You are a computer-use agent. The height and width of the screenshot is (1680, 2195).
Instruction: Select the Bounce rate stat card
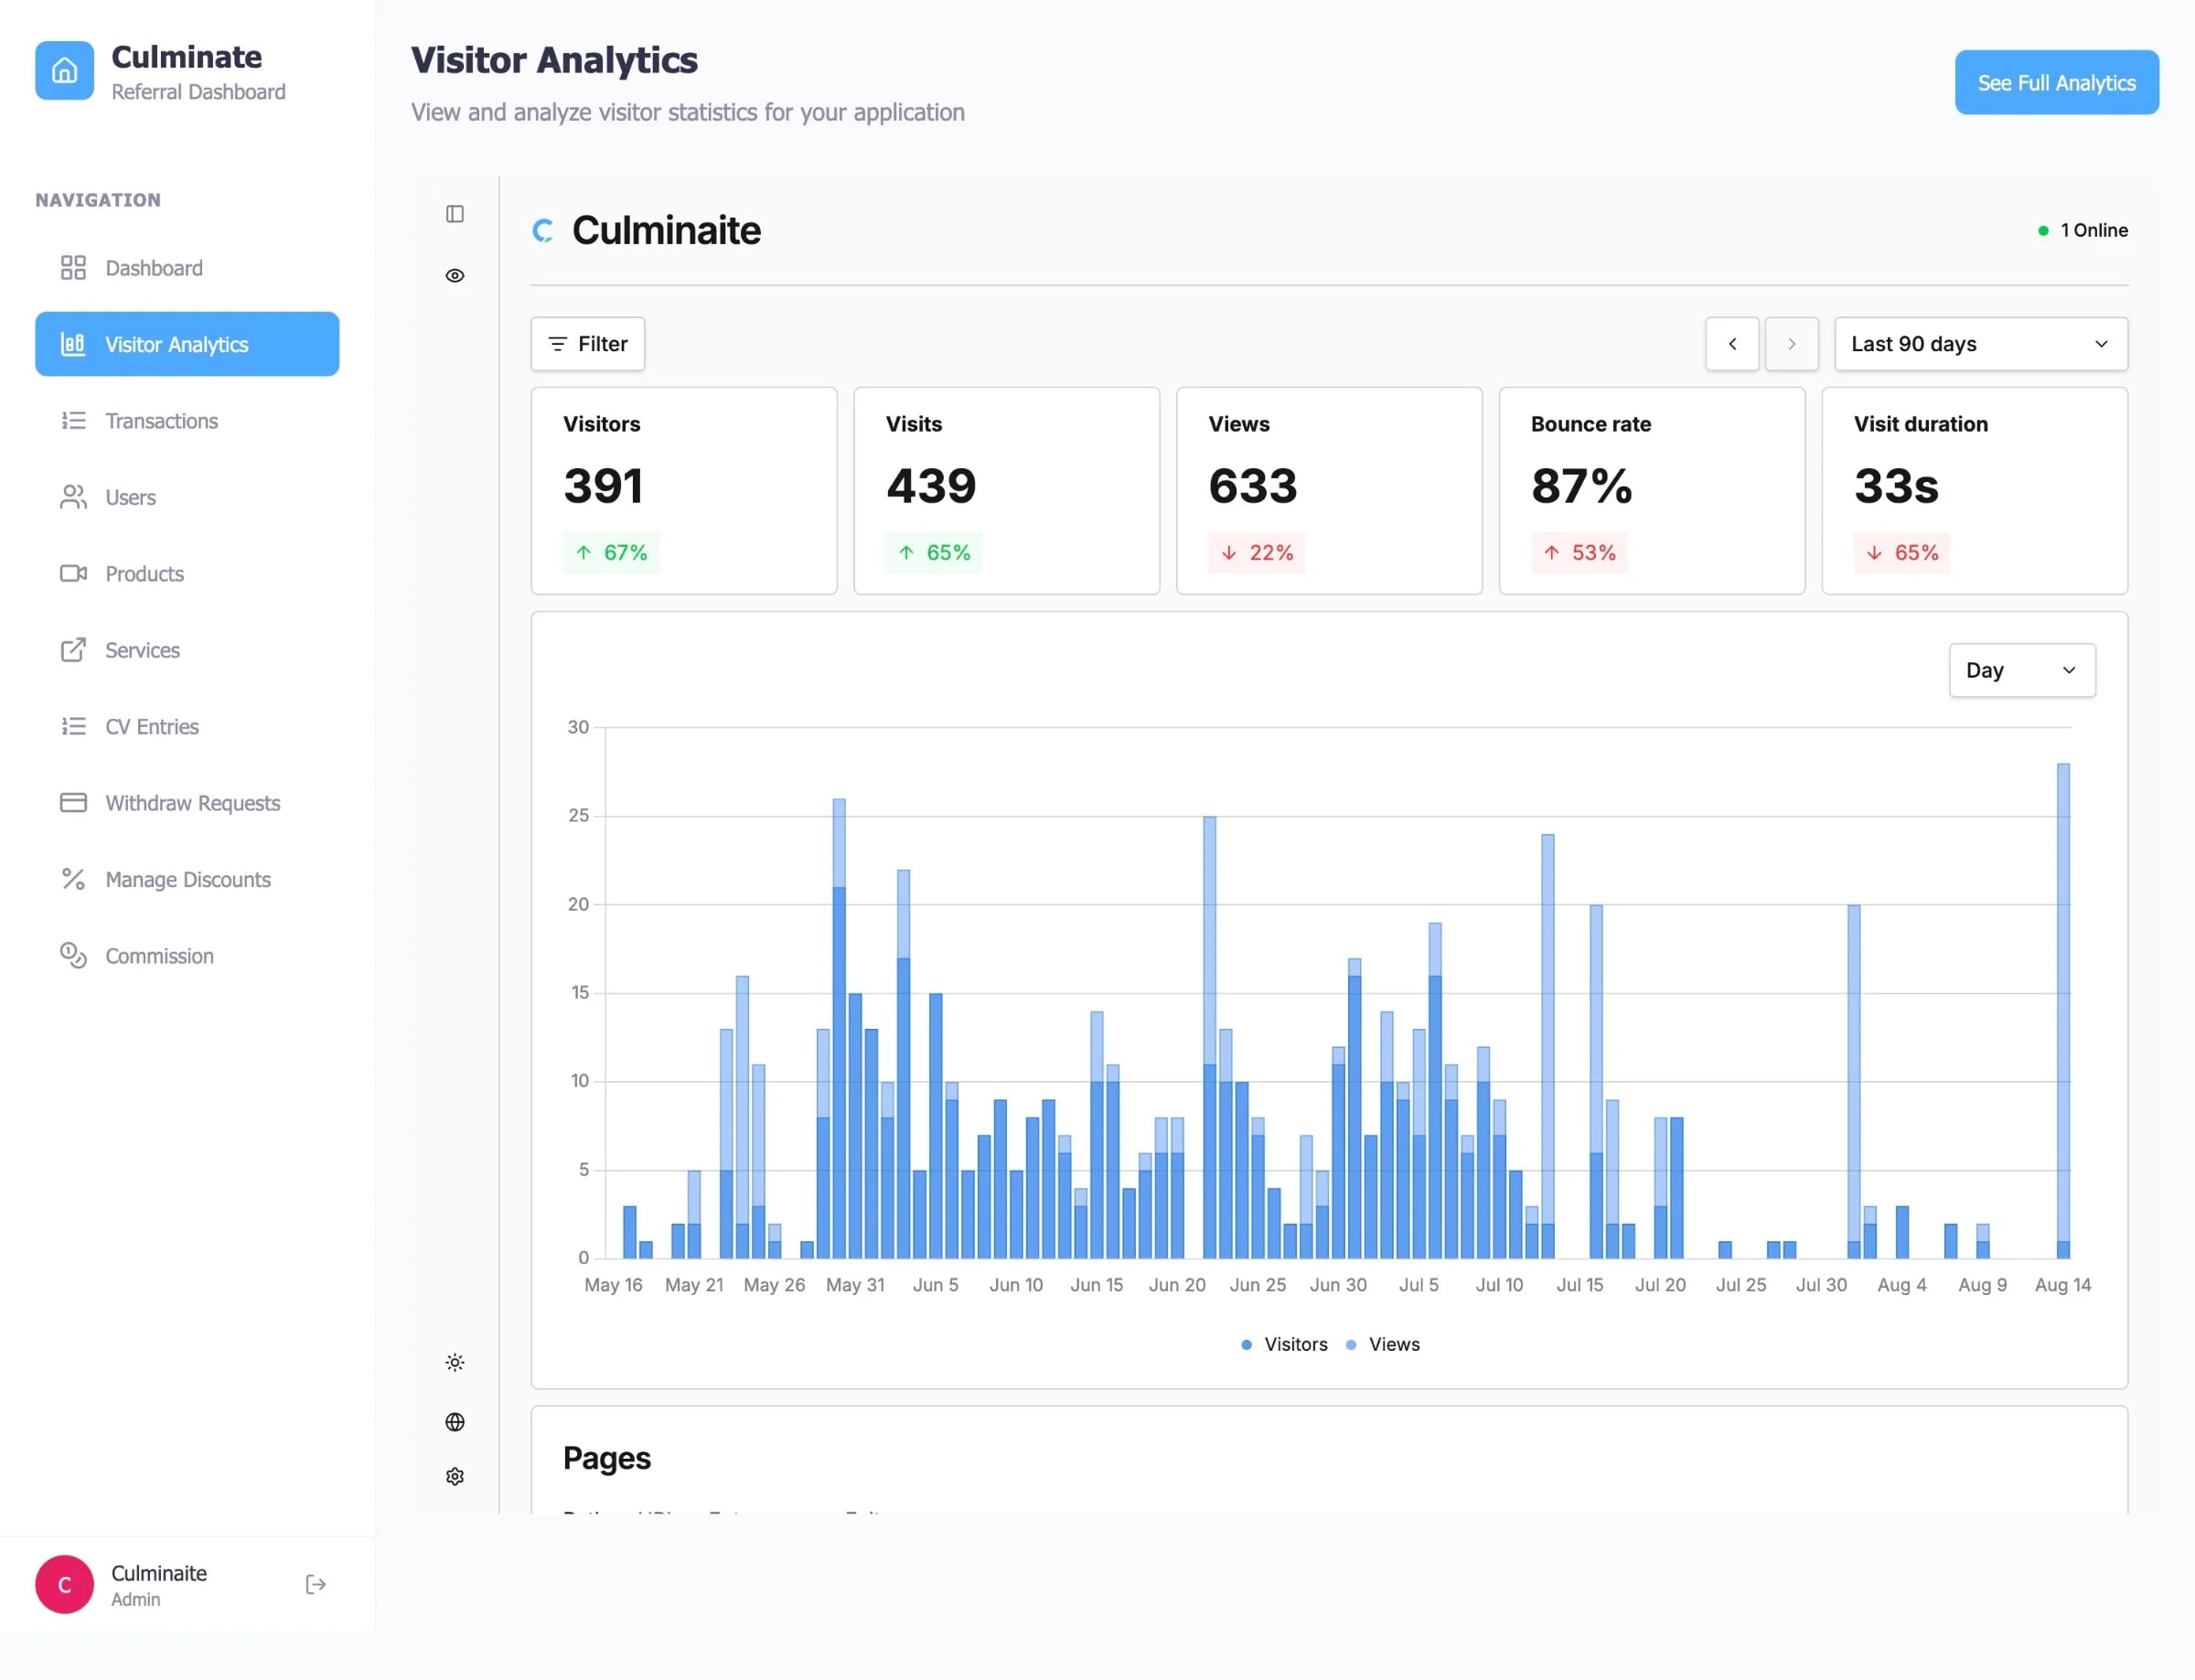tap(1652, 491)
